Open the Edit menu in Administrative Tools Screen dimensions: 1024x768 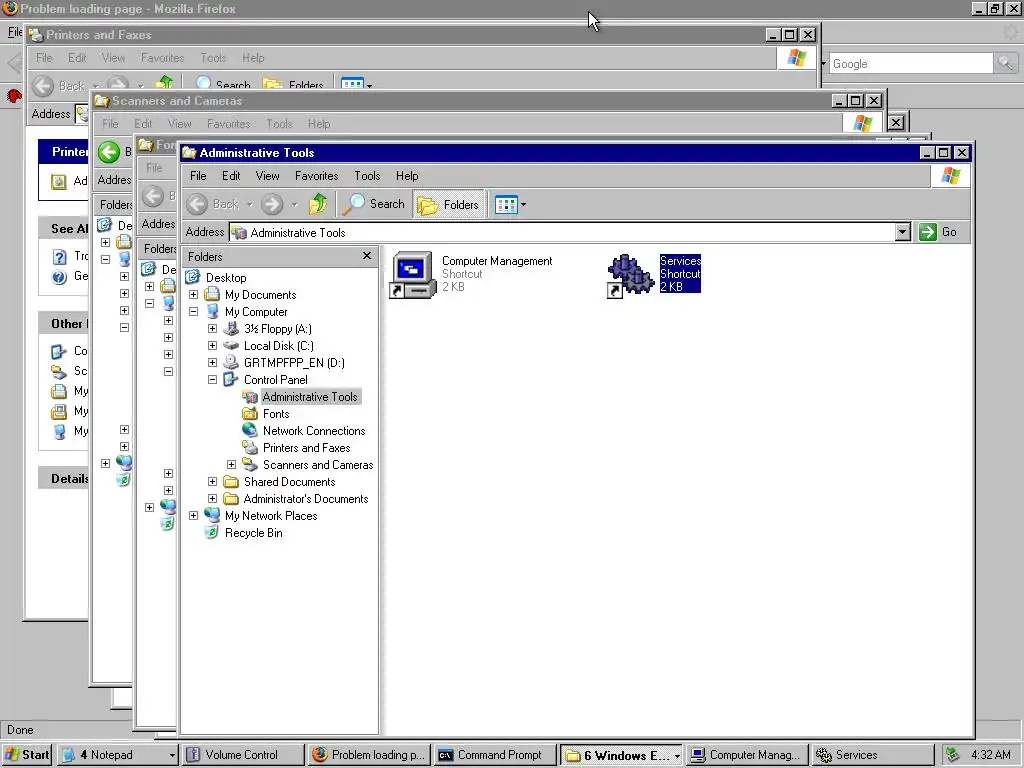tap(231, 176)
